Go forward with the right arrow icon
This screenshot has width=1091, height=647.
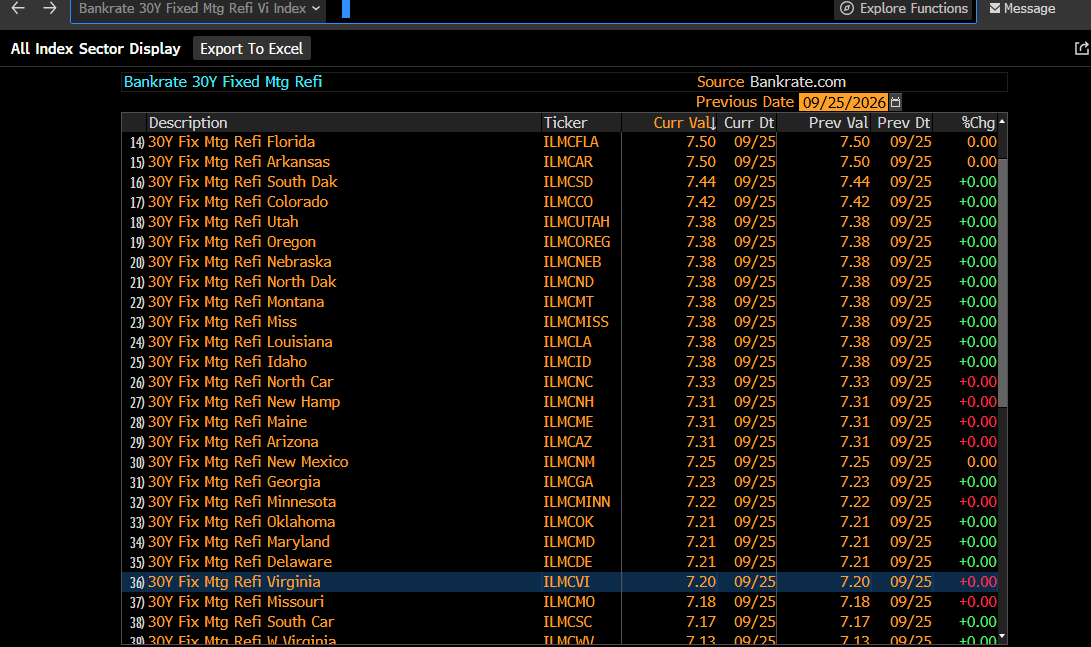[x=49, y=8]
